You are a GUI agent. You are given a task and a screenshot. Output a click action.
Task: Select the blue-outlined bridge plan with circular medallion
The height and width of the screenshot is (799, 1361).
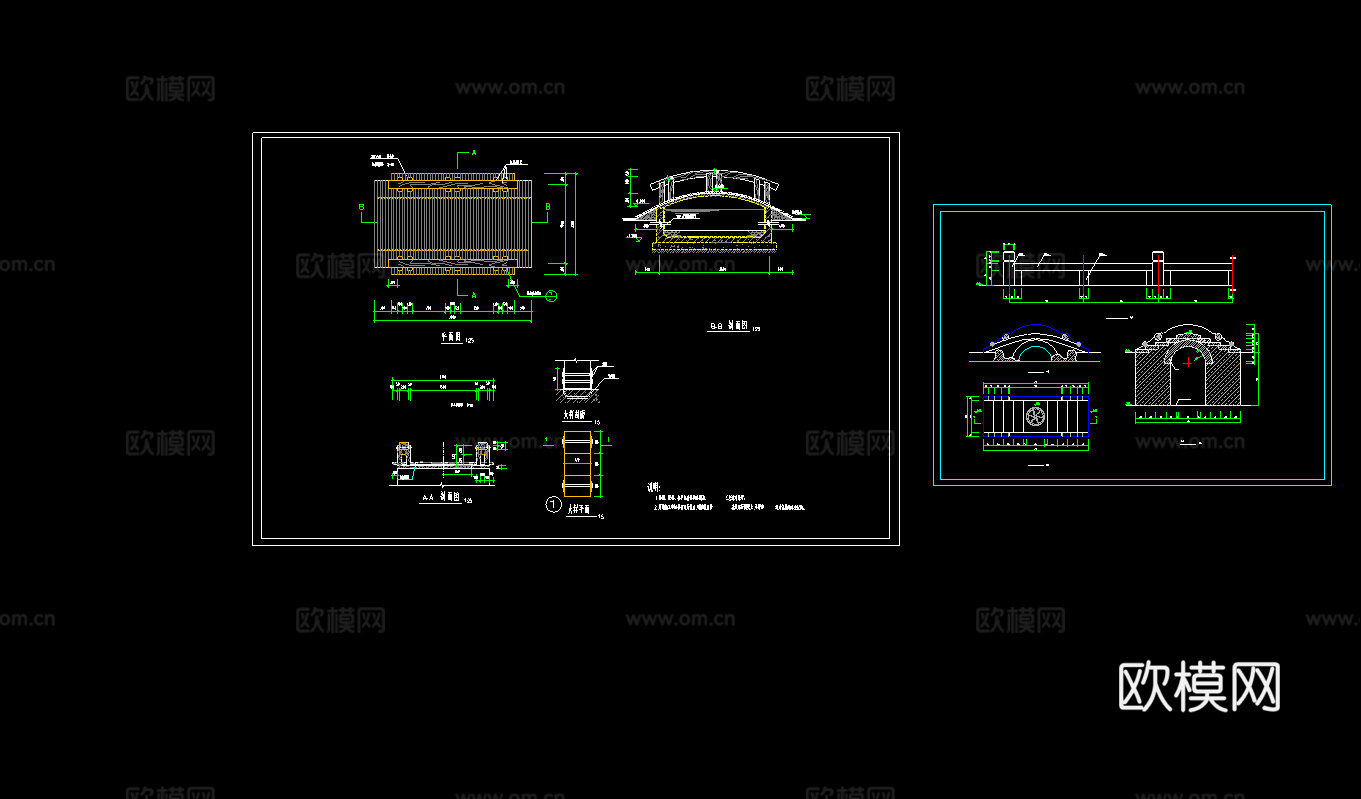click(x=1035, y=416)
